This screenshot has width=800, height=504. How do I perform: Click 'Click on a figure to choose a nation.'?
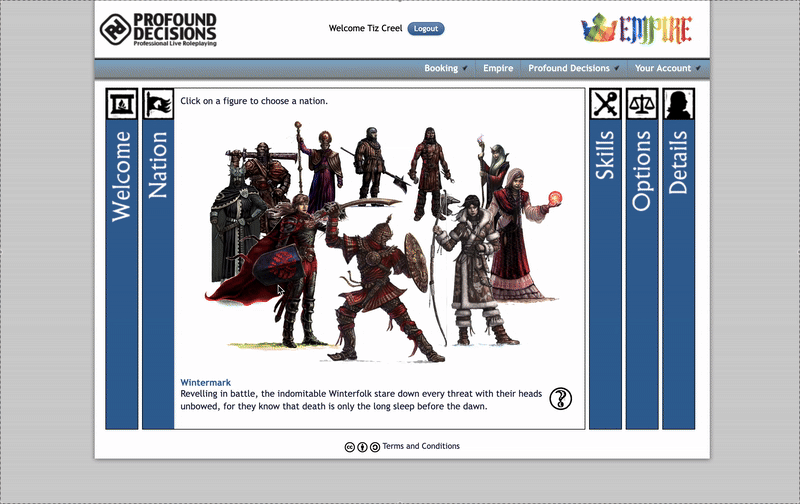254,101
